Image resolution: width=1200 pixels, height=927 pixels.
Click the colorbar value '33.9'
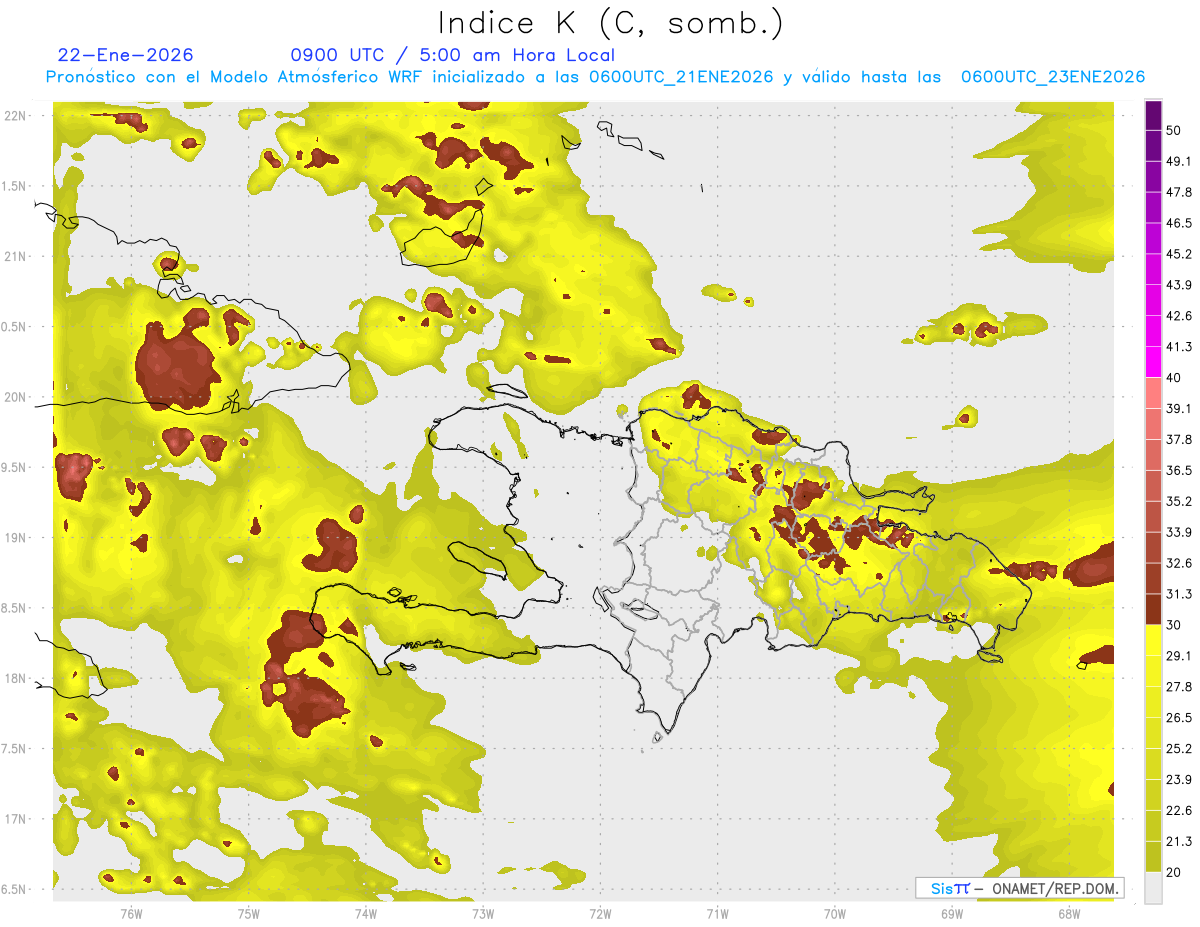pos(1179,532)
